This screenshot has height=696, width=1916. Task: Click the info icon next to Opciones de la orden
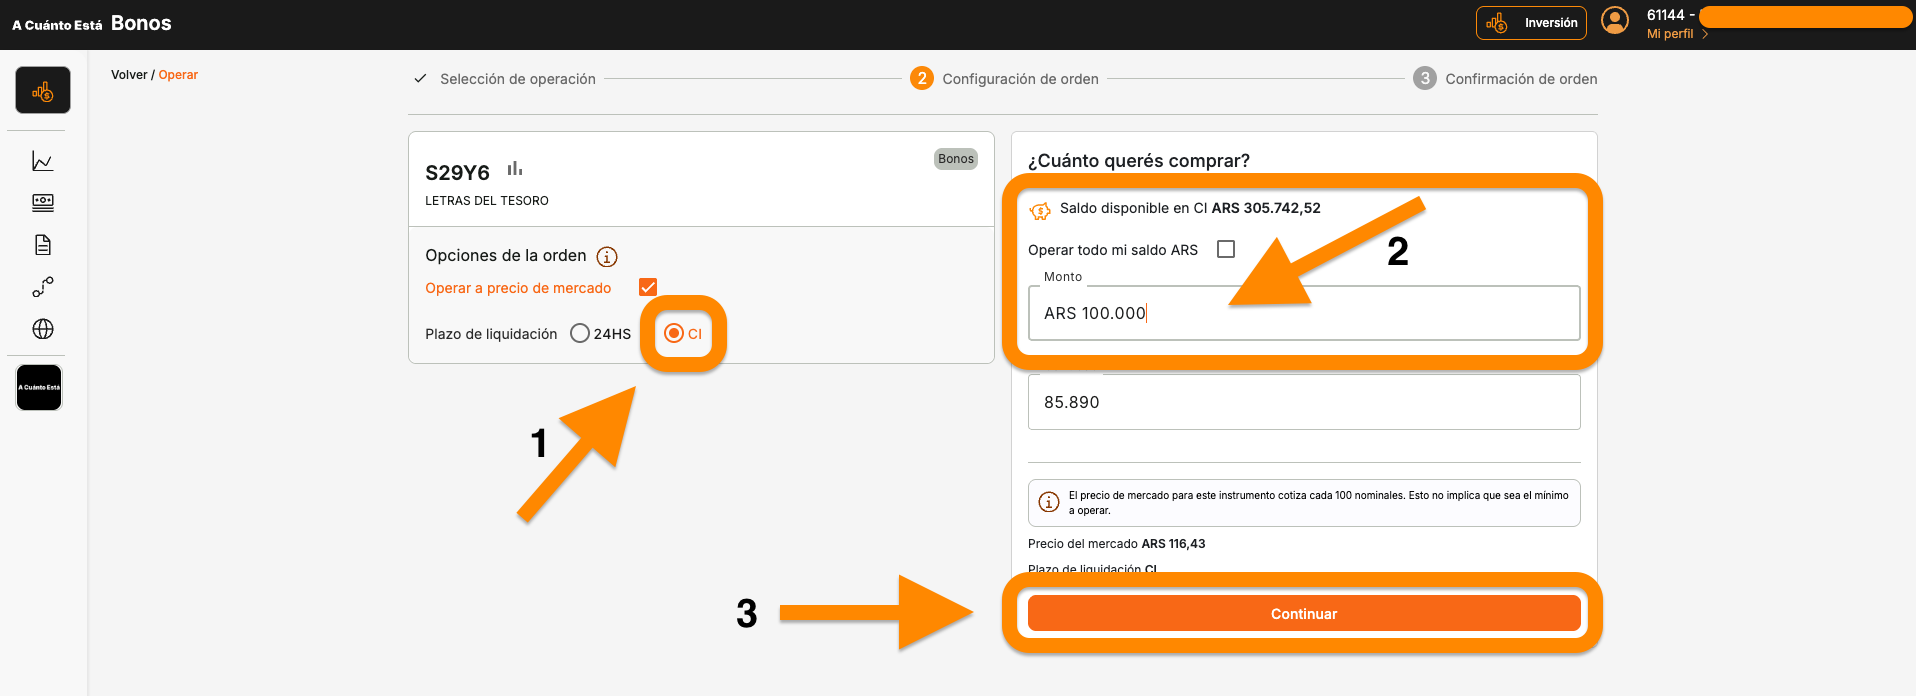607,257
